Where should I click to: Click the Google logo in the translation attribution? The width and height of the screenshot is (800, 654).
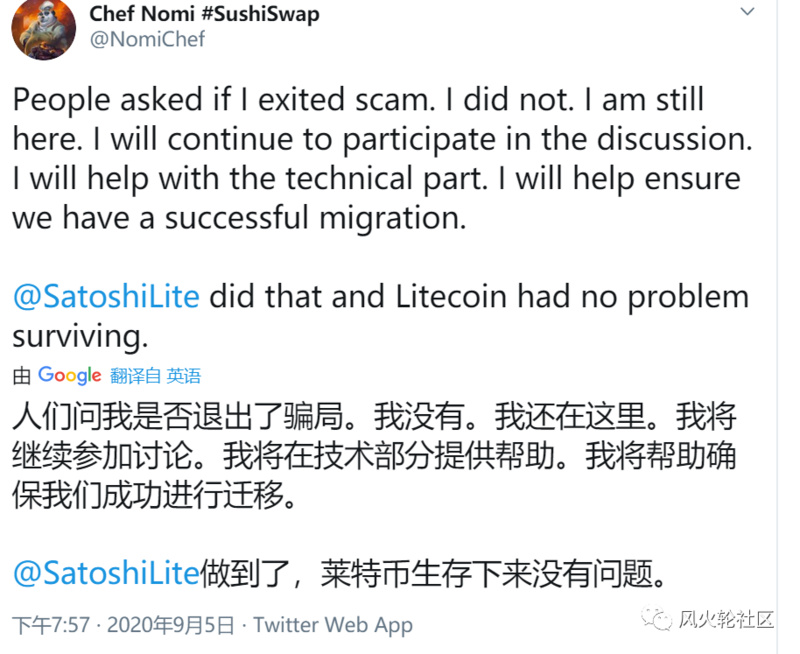coord(68,375)
